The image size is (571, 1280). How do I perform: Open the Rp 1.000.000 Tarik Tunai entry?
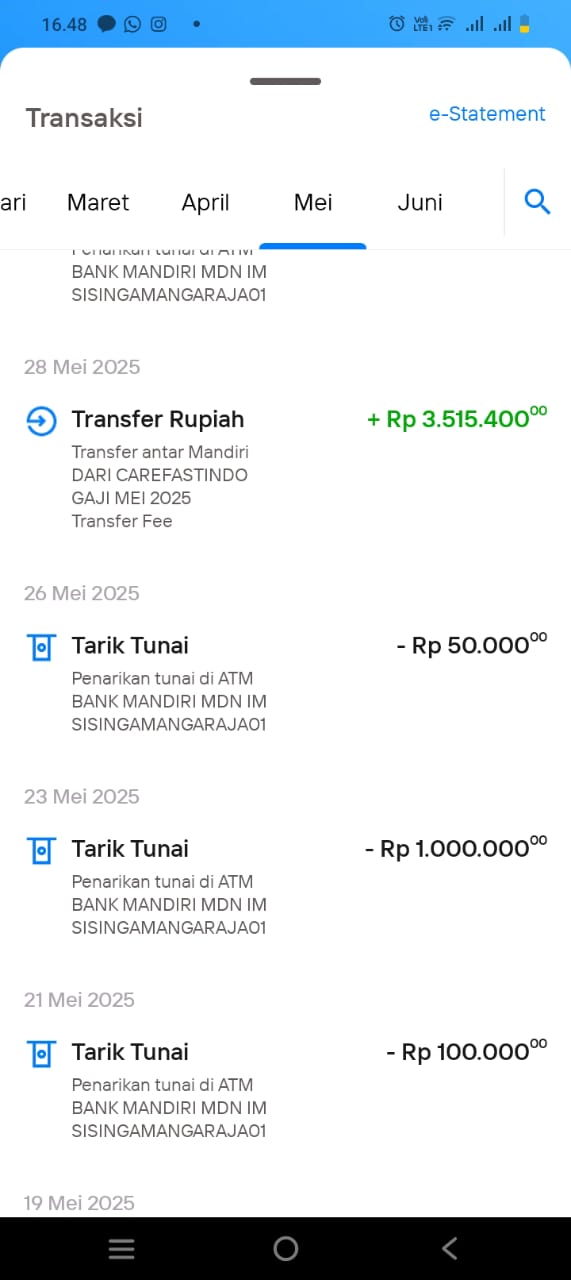click(285, 885)
